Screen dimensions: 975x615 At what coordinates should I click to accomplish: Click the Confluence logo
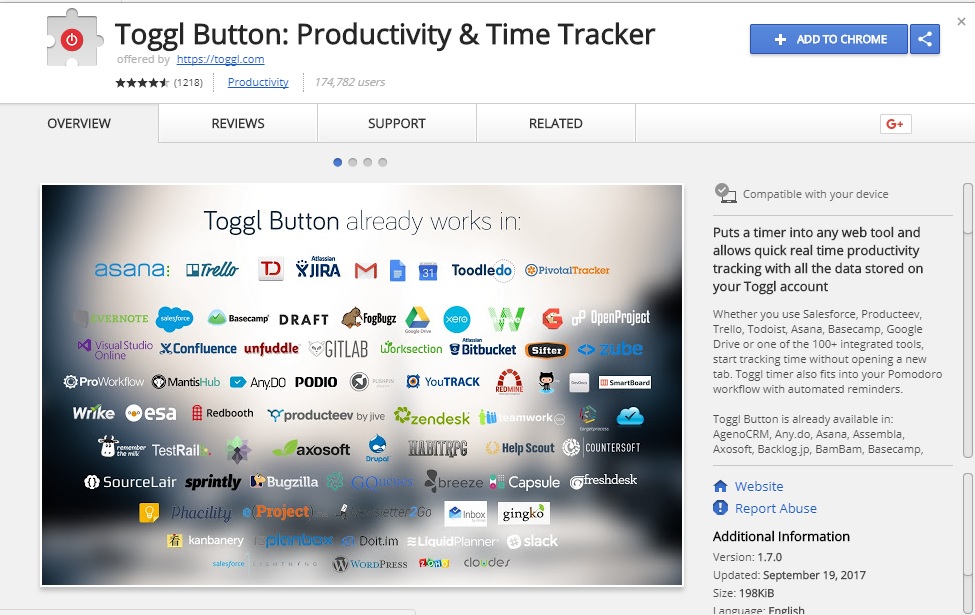click(198, 349)
